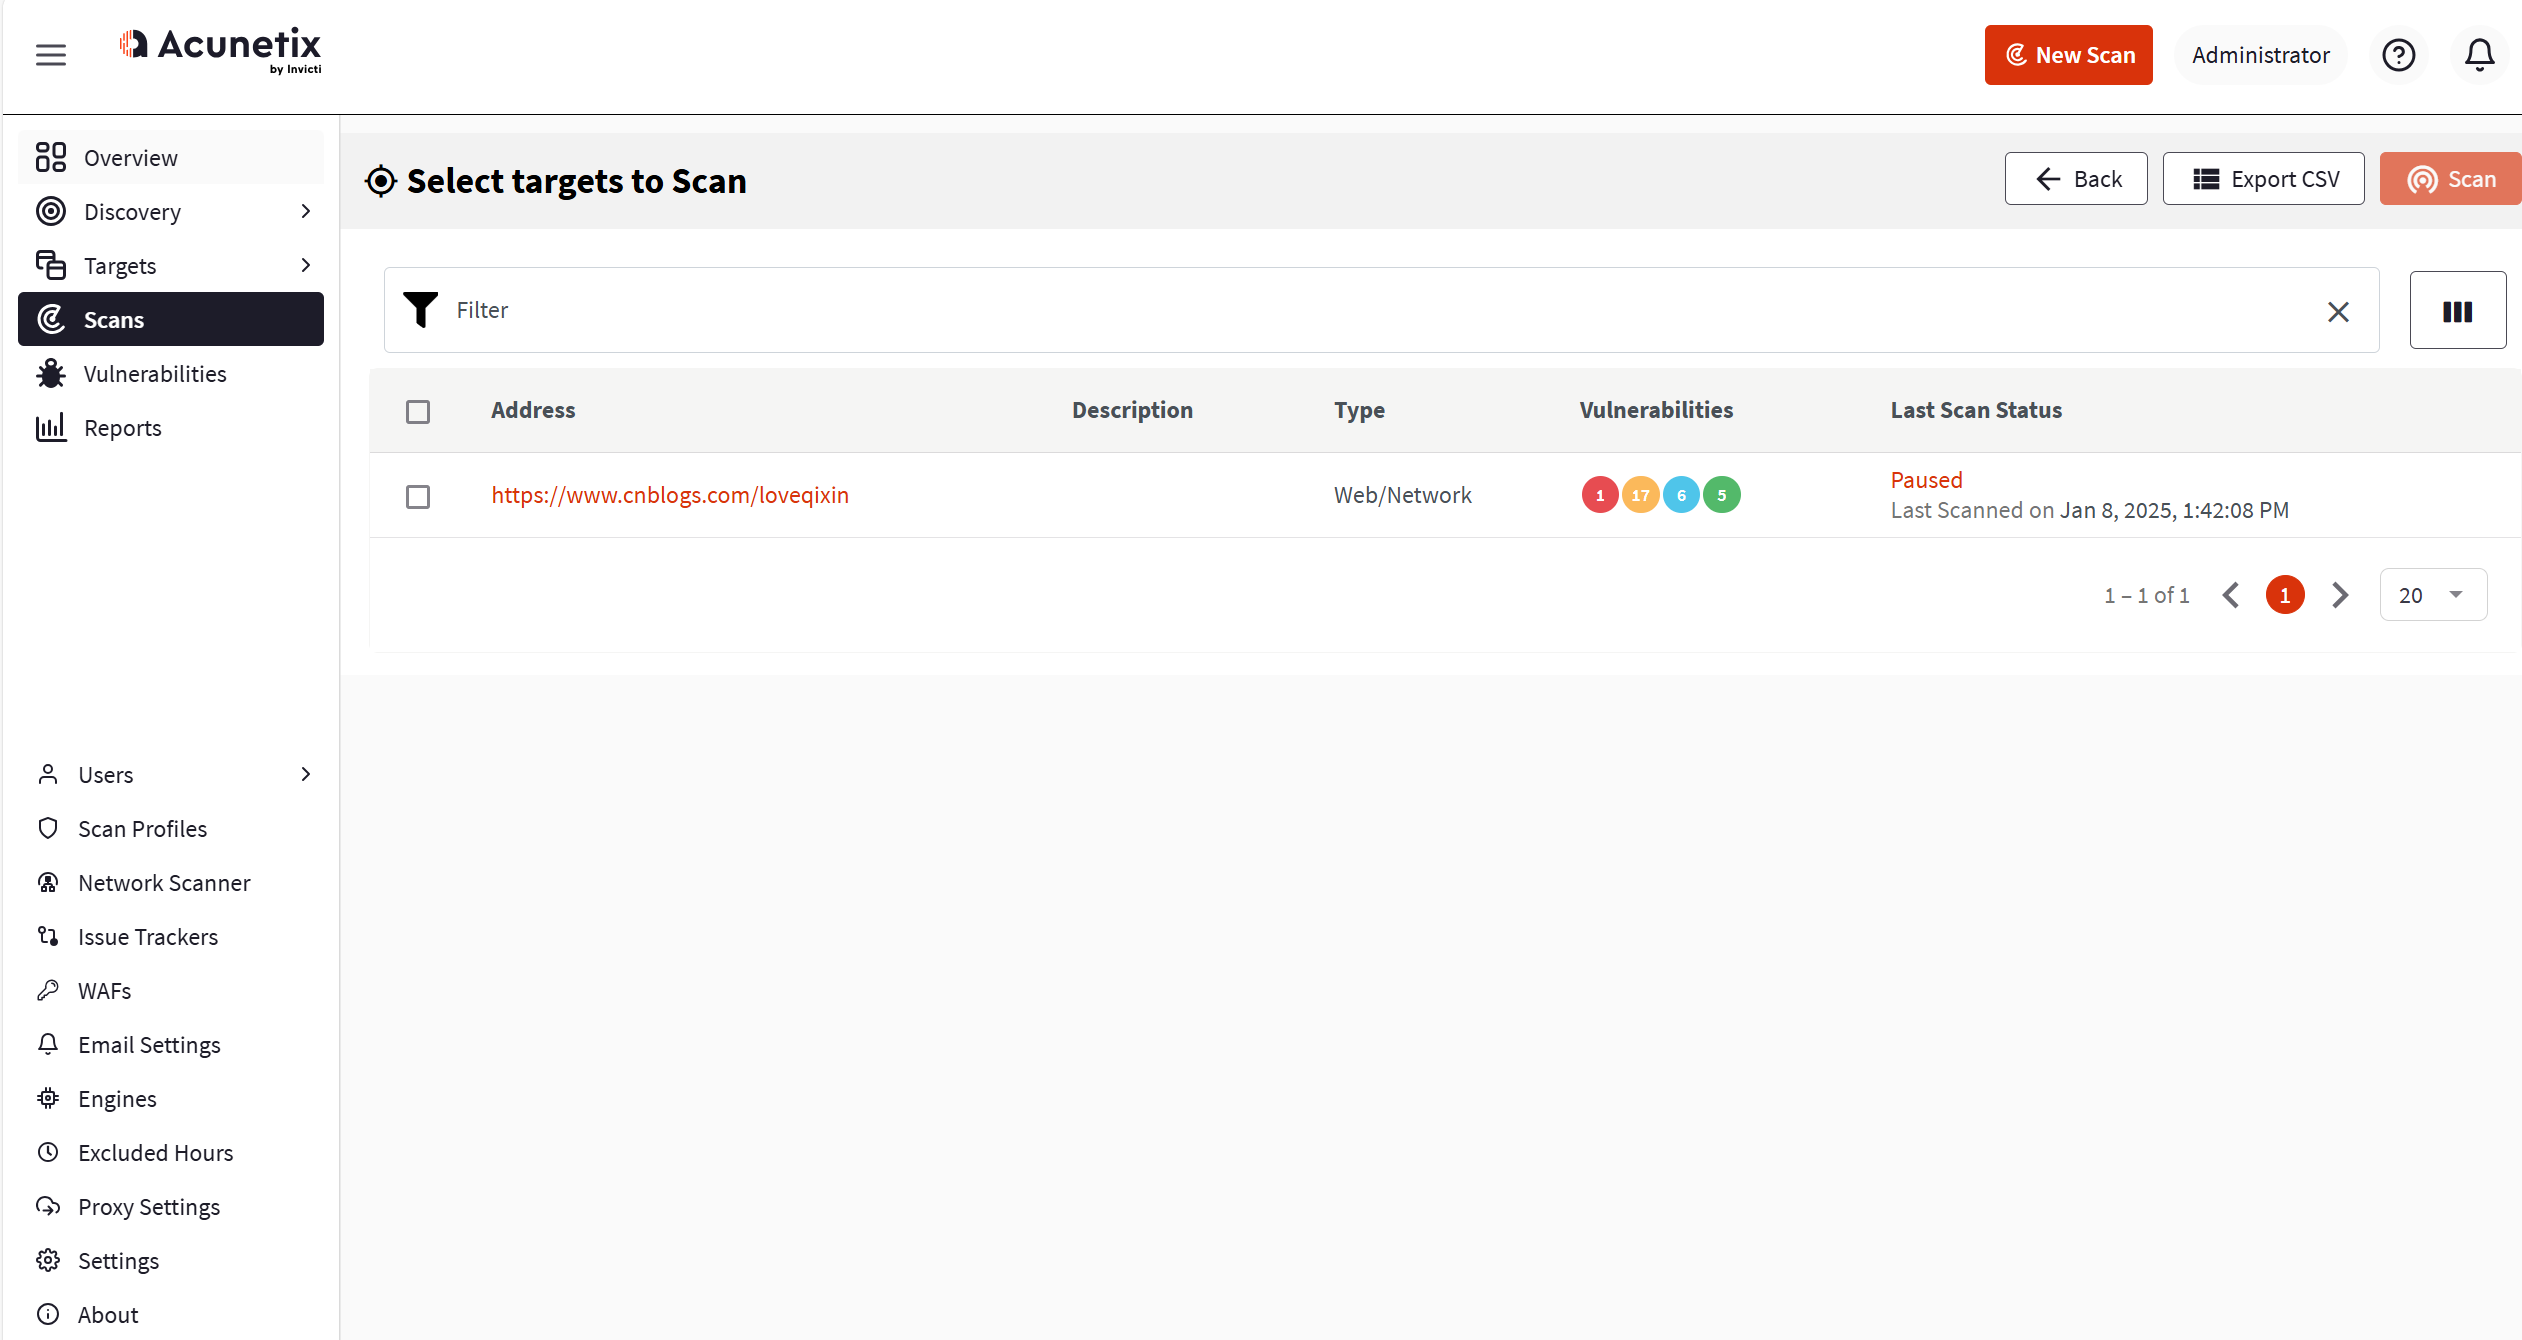Open Scan Profiles in the sidebar
The height and width of the screenshot is (1340, 2522).
(142, 829)
